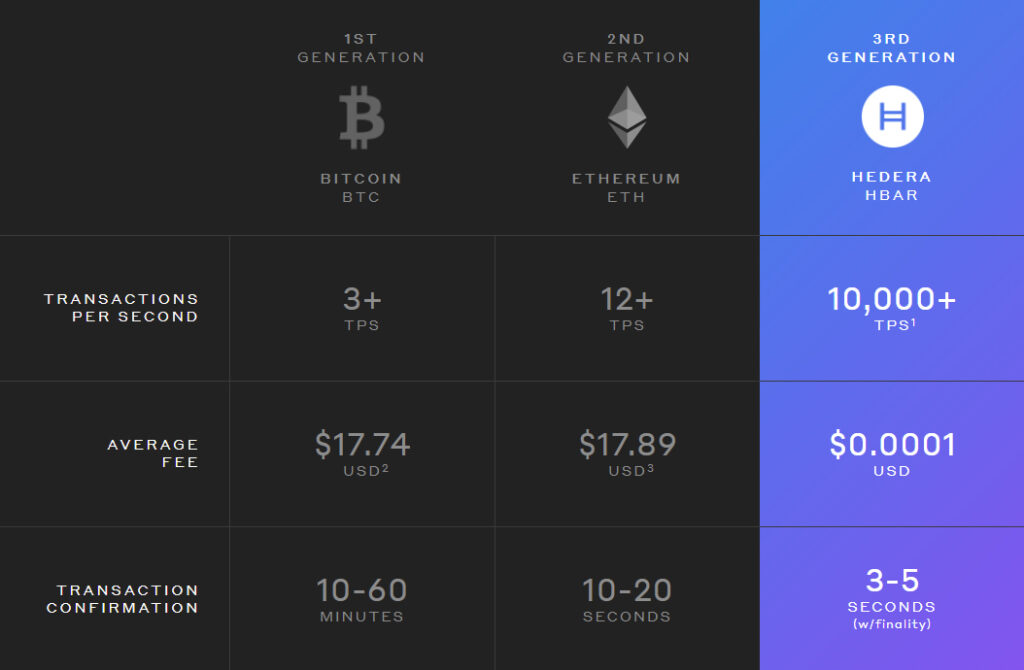The height and width of the screenshot is (670, 1024).
Task: Click Bitcoin's $17.74 USD fee footnote
Action: 362,452
